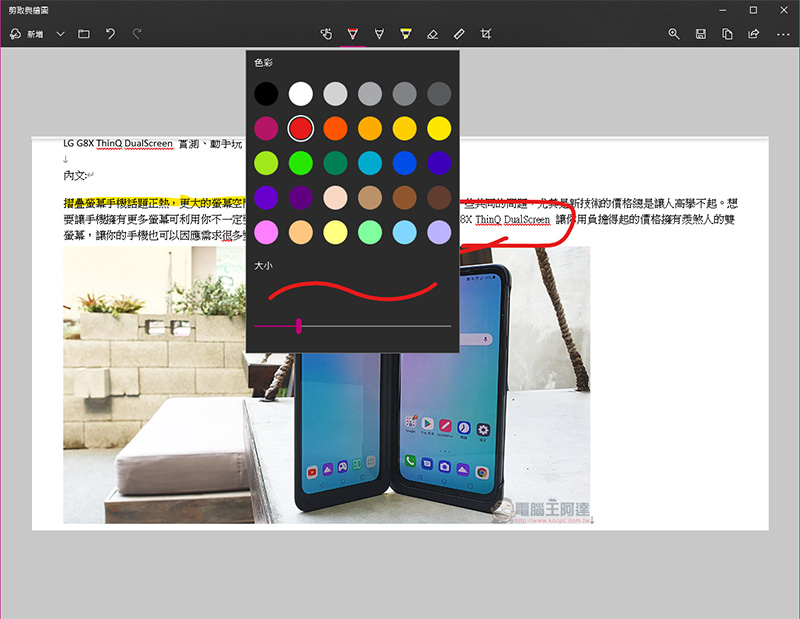The width and height of the screenshot is (800, 619).
Task: Click the 色彩 heading in pen panel
Action: [x=264, y=63]
